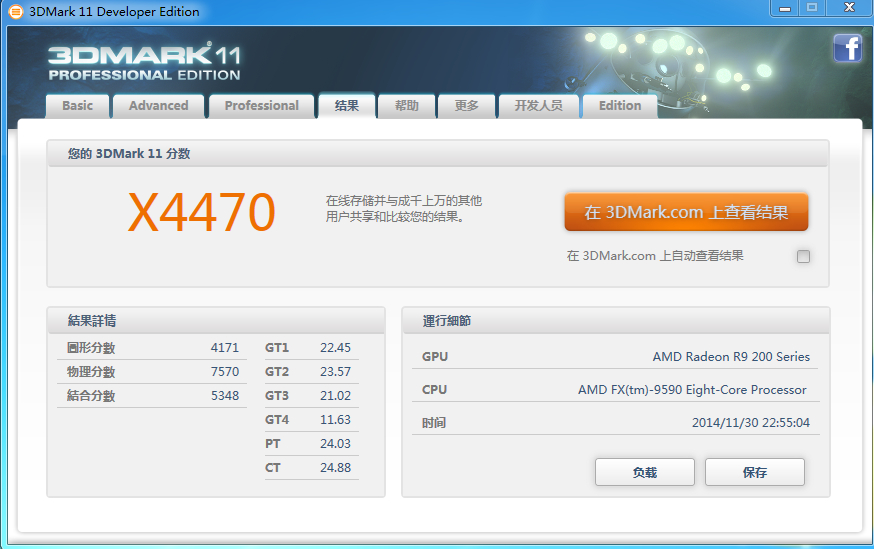Open the Facebook icon link
Image resolution: width=874 pixels, height=549 pixels.
tap(848, 48)
